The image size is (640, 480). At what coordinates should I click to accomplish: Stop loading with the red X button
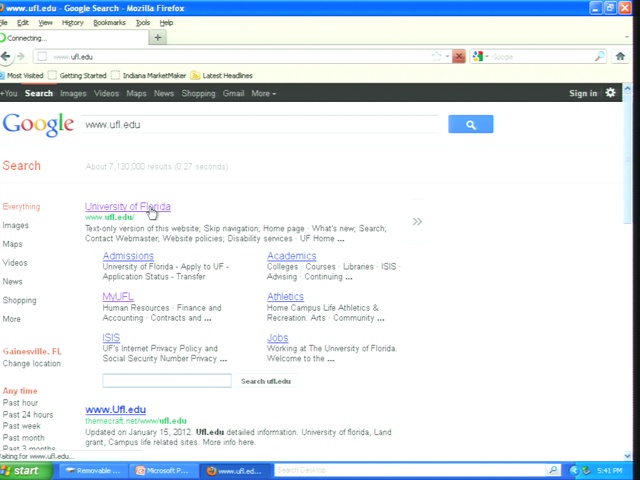pyautogui.click(x=459, y=57)
